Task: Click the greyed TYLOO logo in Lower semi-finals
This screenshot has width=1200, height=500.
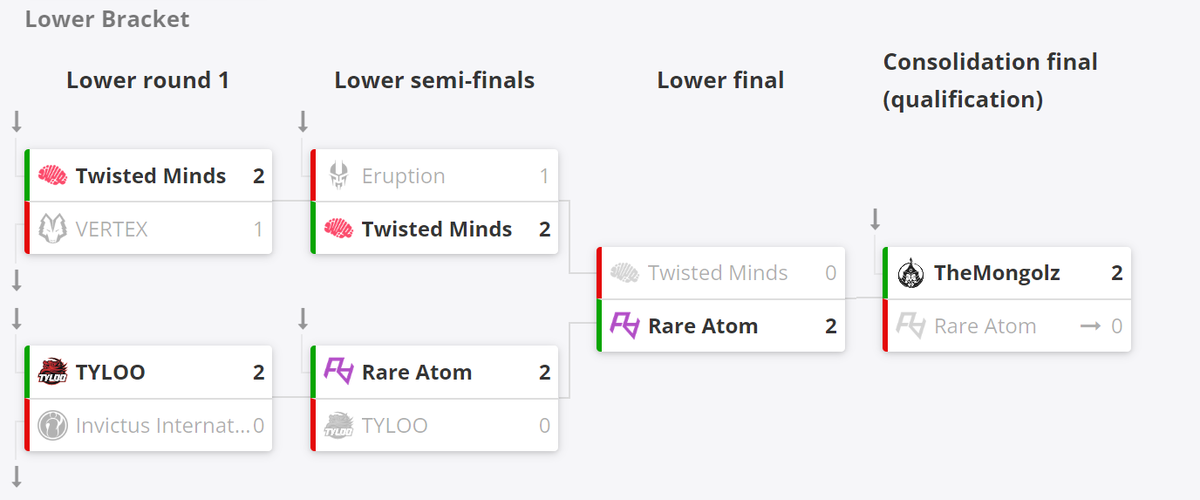Action: pos(339,425)
